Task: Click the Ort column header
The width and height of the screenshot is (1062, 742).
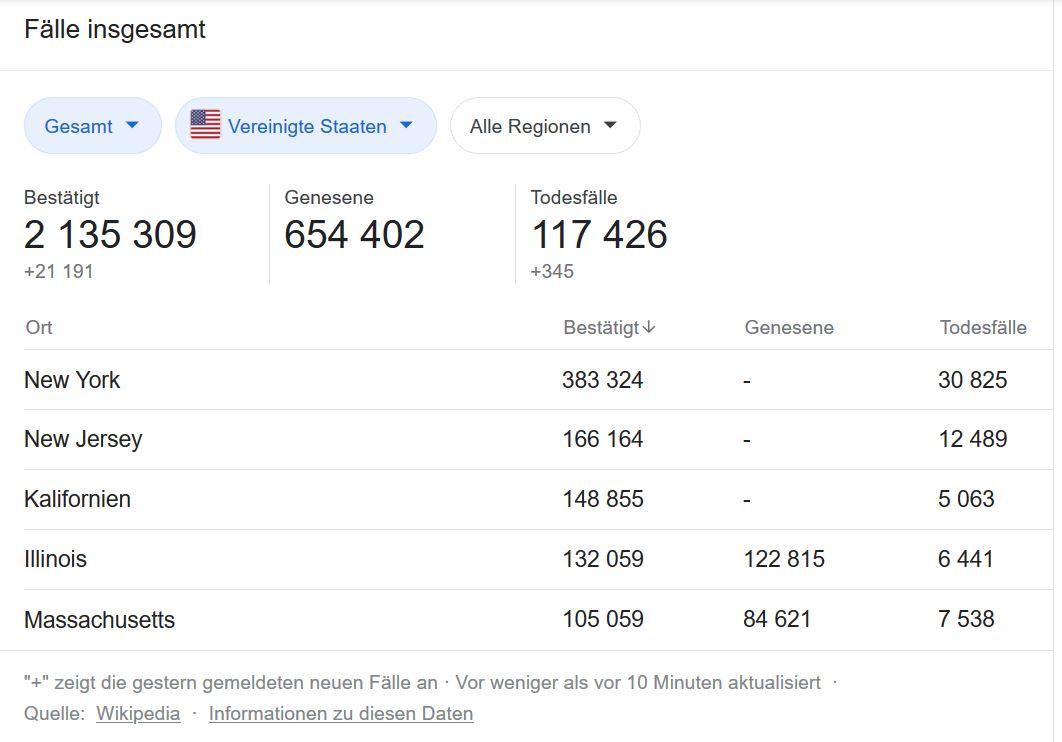Action: [39, 327]
